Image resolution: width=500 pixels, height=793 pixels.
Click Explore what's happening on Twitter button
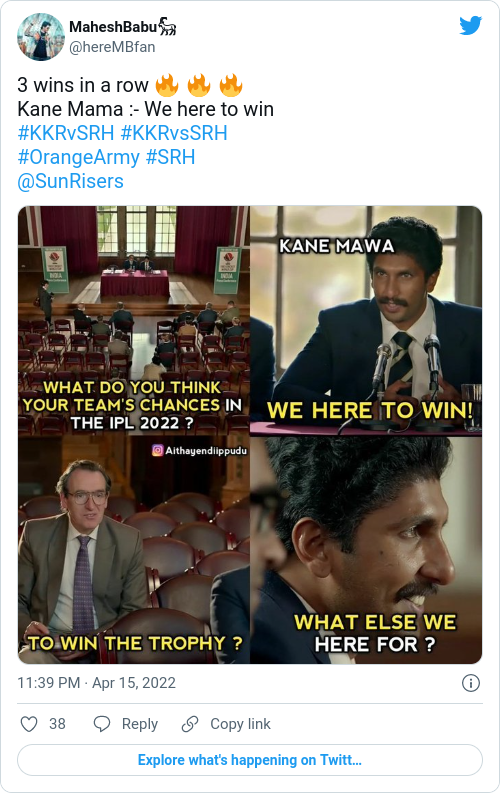point(250,760)
